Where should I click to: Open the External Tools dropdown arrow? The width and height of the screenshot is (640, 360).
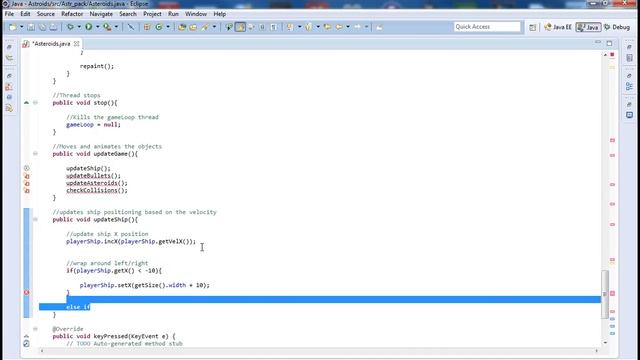(x=116, y=27)
